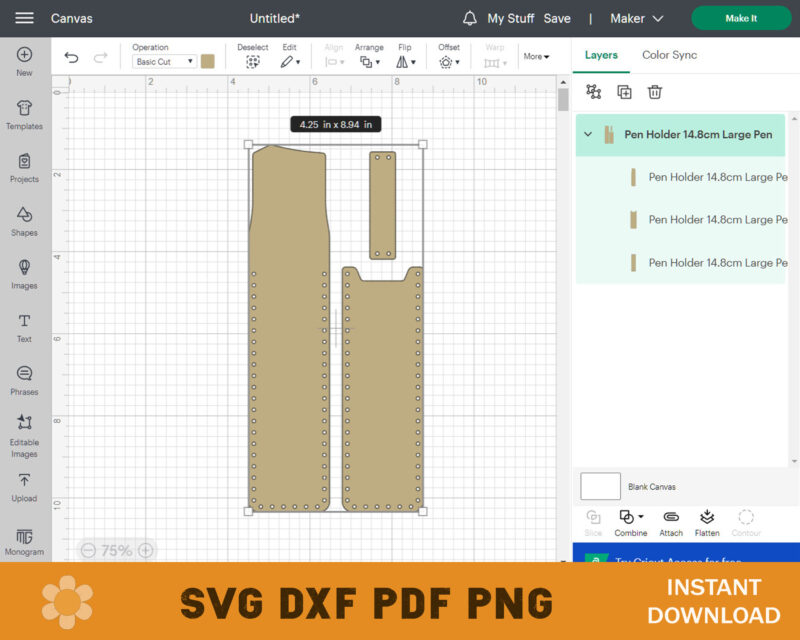Attach the selected layers
The width and height of the screenshot is (800, 640).
tap(671, 521)
